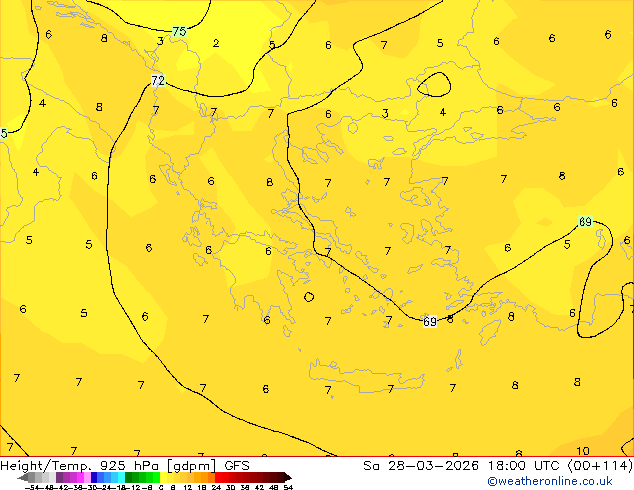Click the contour label 72
Image resolution: width=634 pixels, height=490 pixels.
(x=158, y=80)
